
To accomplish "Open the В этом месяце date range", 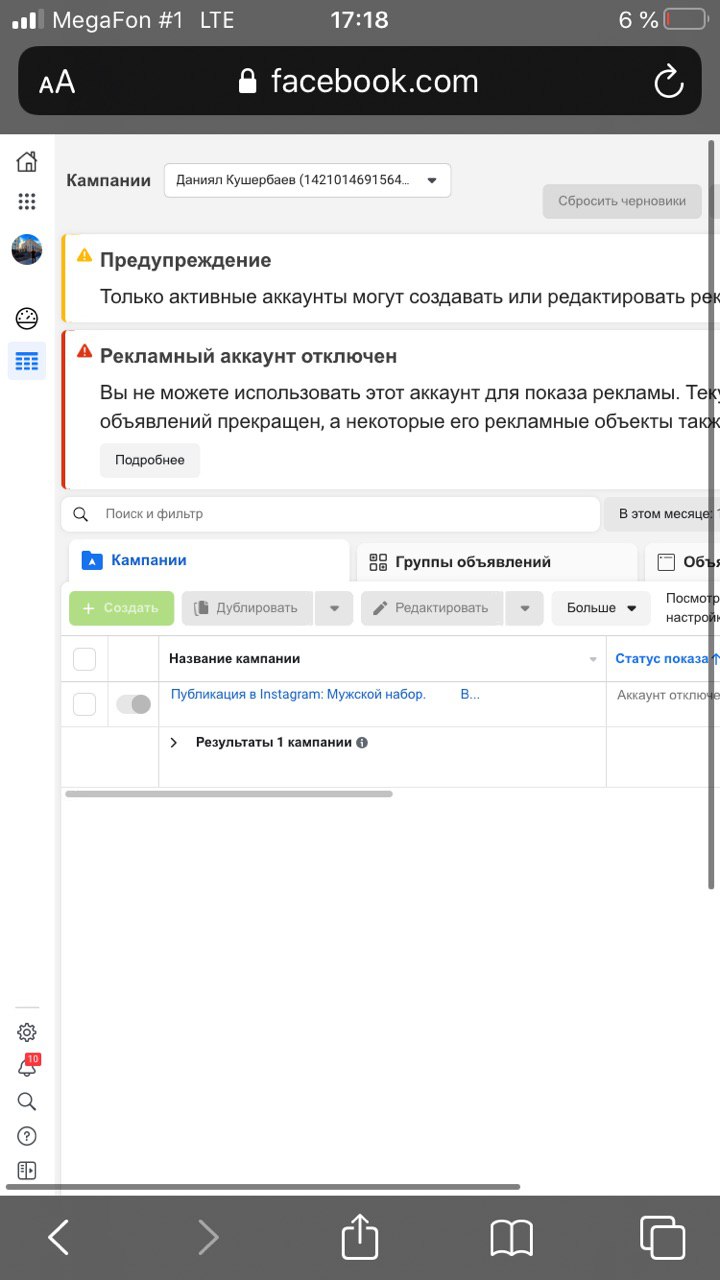I will click(661, 514).
